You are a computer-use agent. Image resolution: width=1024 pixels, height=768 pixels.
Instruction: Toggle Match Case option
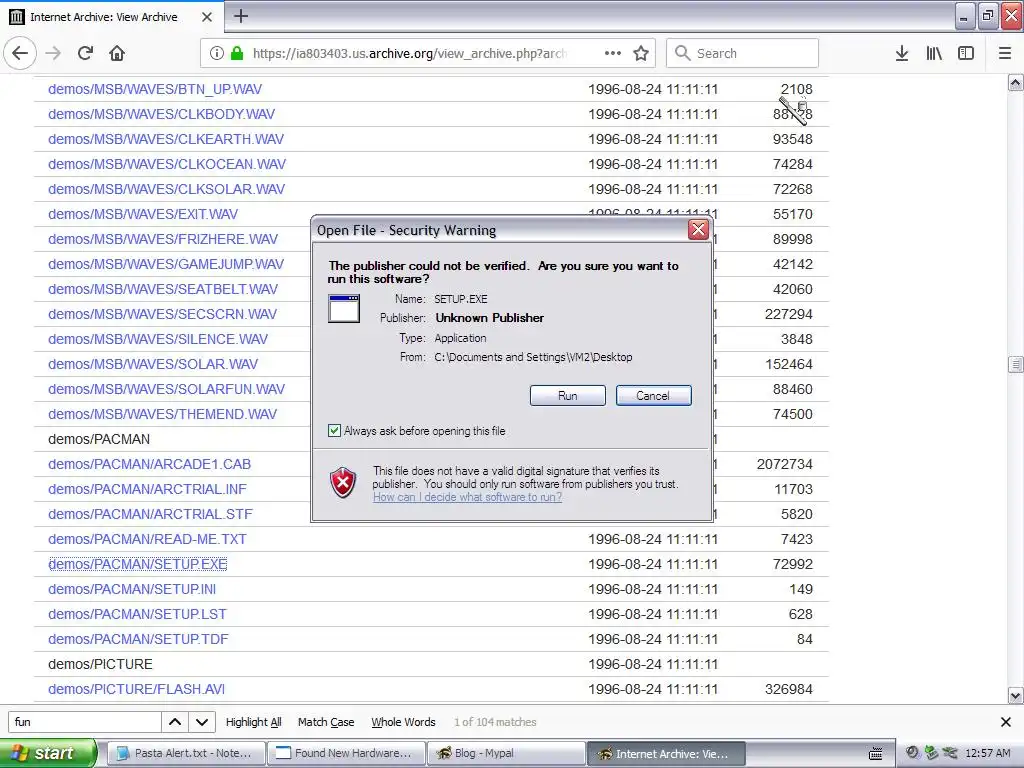(326, 722)
